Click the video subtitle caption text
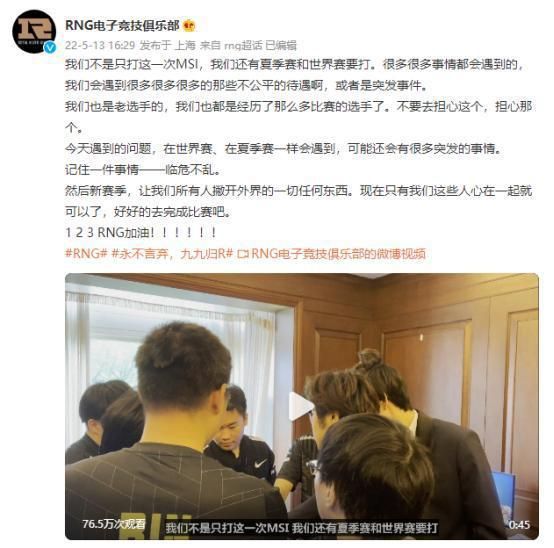The image size is (554, 548). coord(301,528)
